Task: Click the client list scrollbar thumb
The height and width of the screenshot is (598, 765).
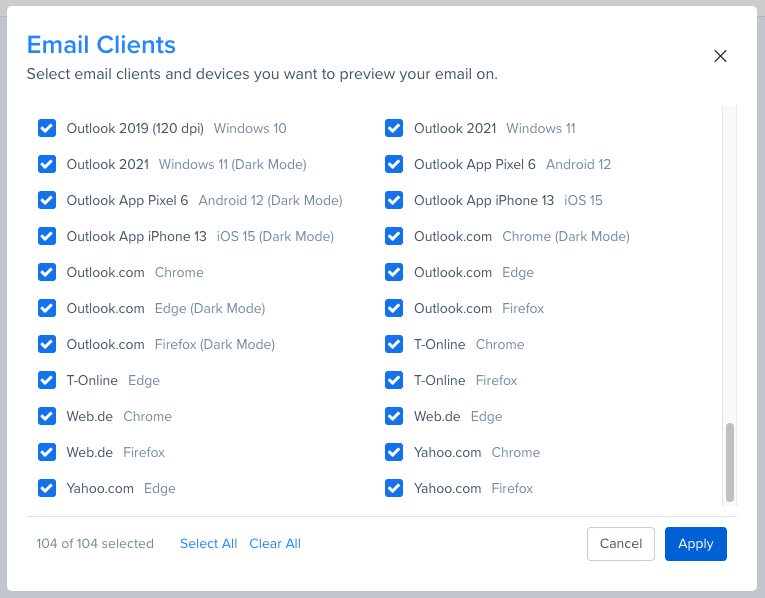Action: click(730, 462)
